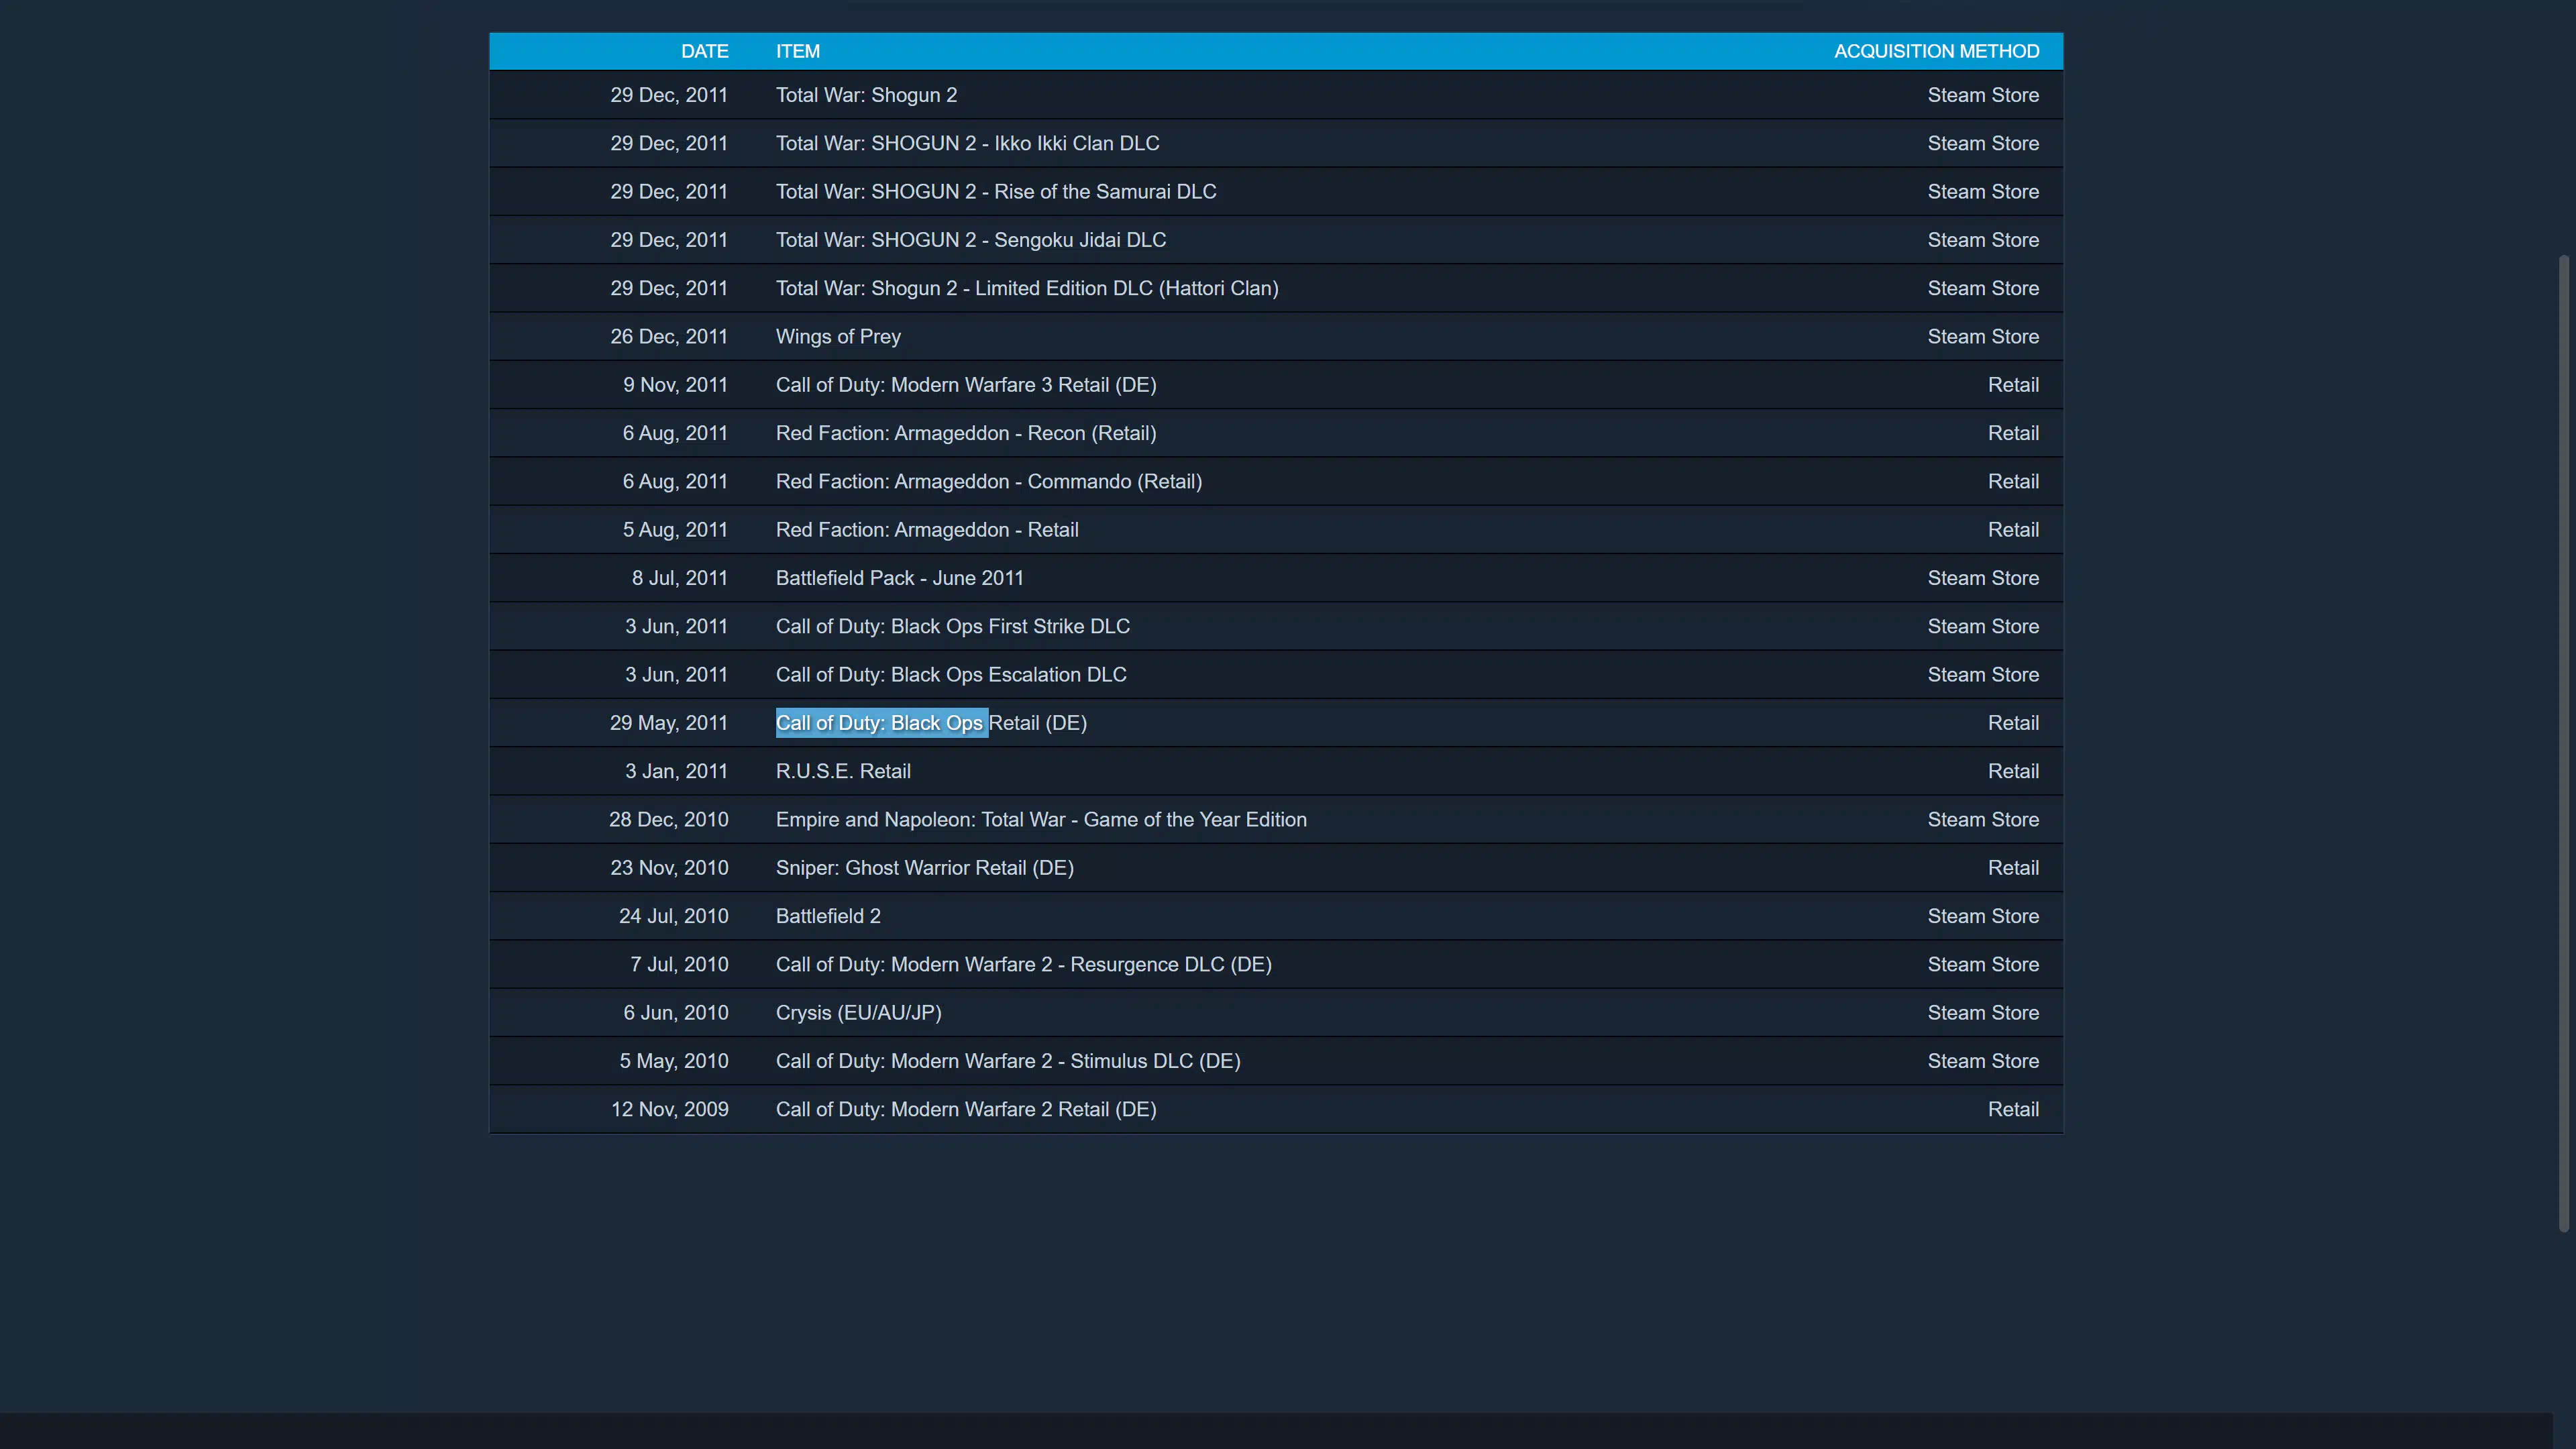Click the Crysis (EU/AU/JP) item

pyautogui.click(x=859, y=1013)
